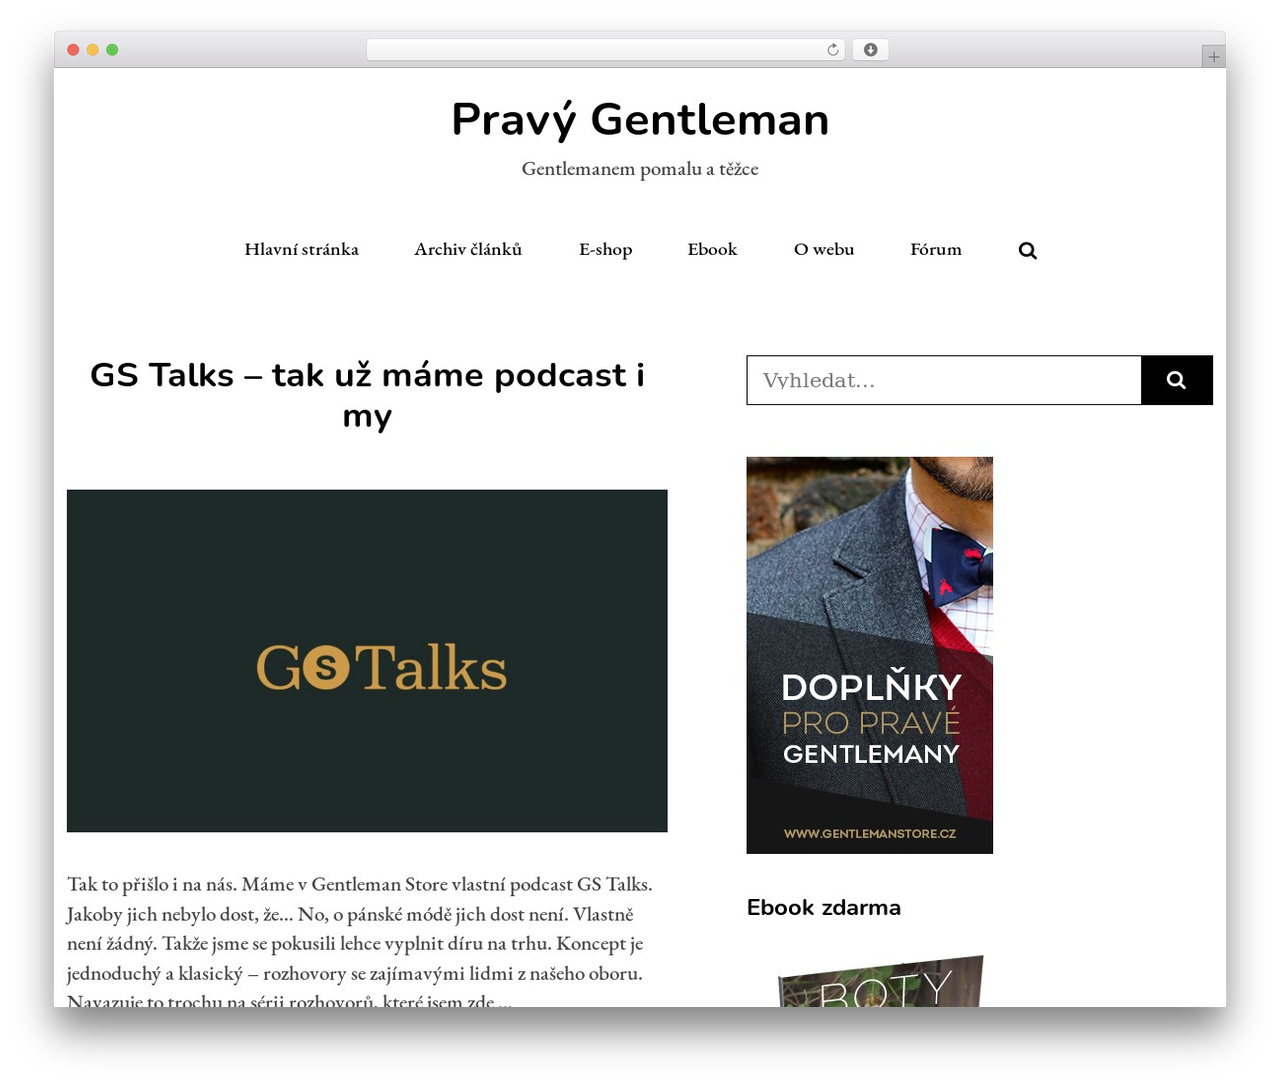The image size is (1280, 1084).
Task: Click the GS Talks featured image
Action: pyautogui.click(x=367, y=661)
